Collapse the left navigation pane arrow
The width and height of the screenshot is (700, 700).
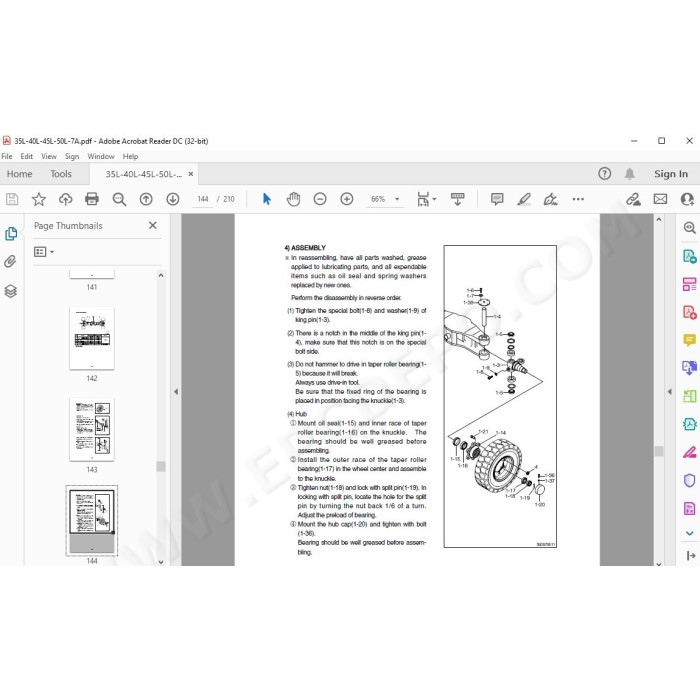pos(176,392)
